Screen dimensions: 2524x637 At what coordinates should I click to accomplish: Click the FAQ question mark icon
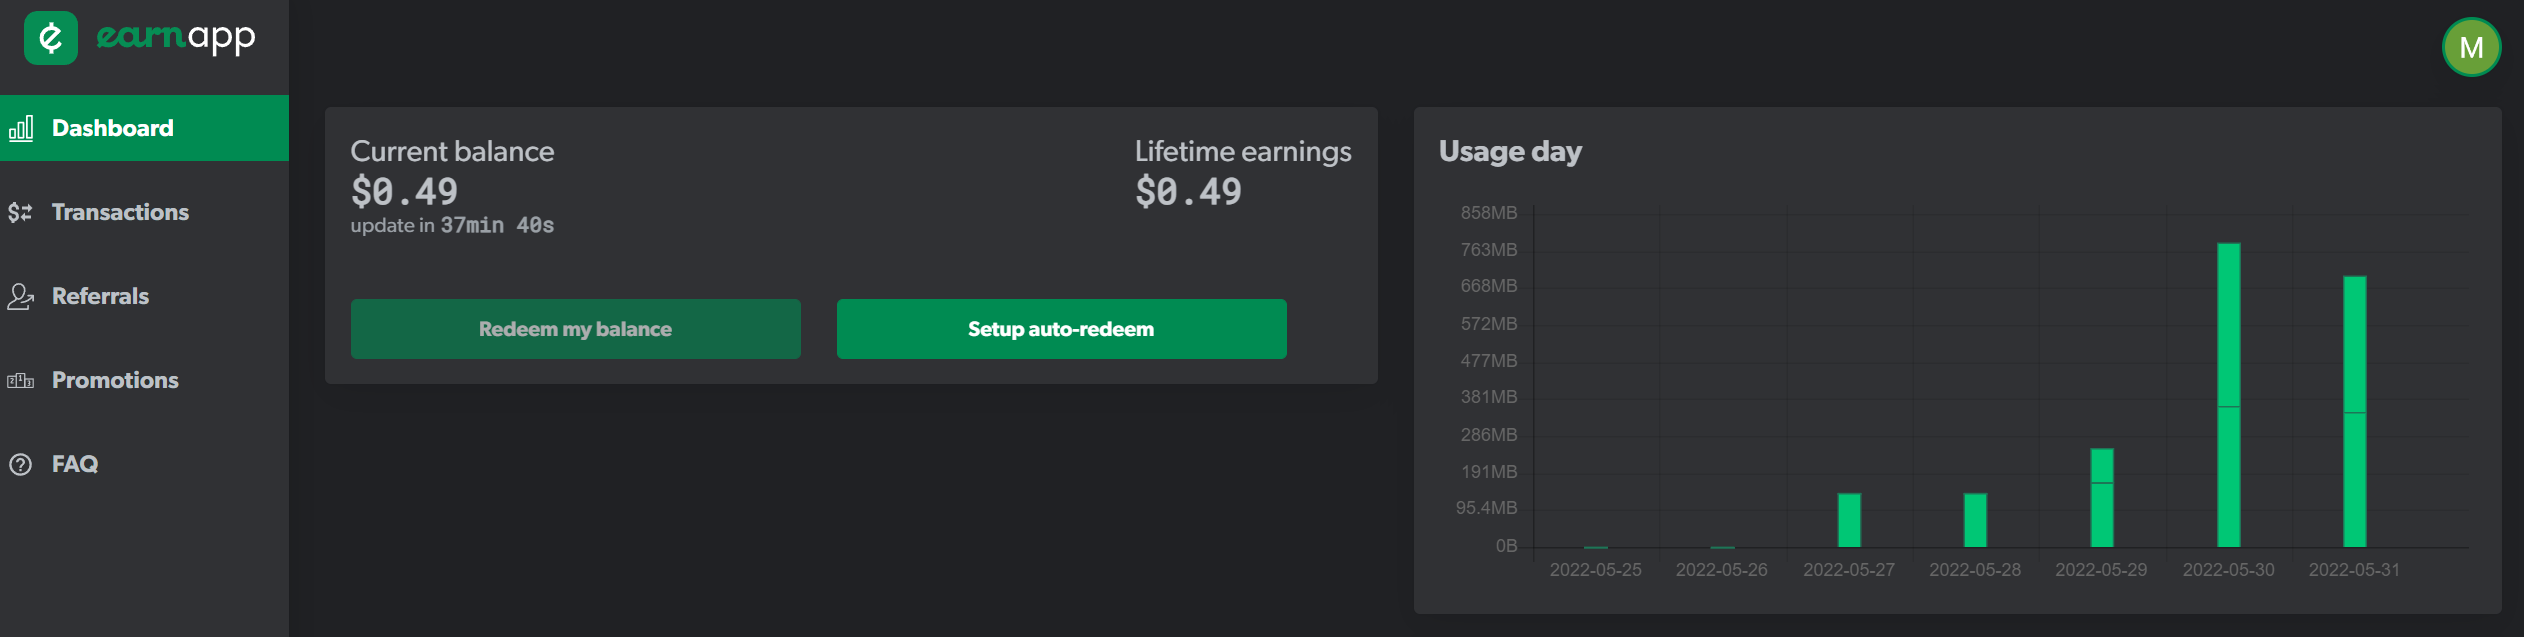coord(21,464)
